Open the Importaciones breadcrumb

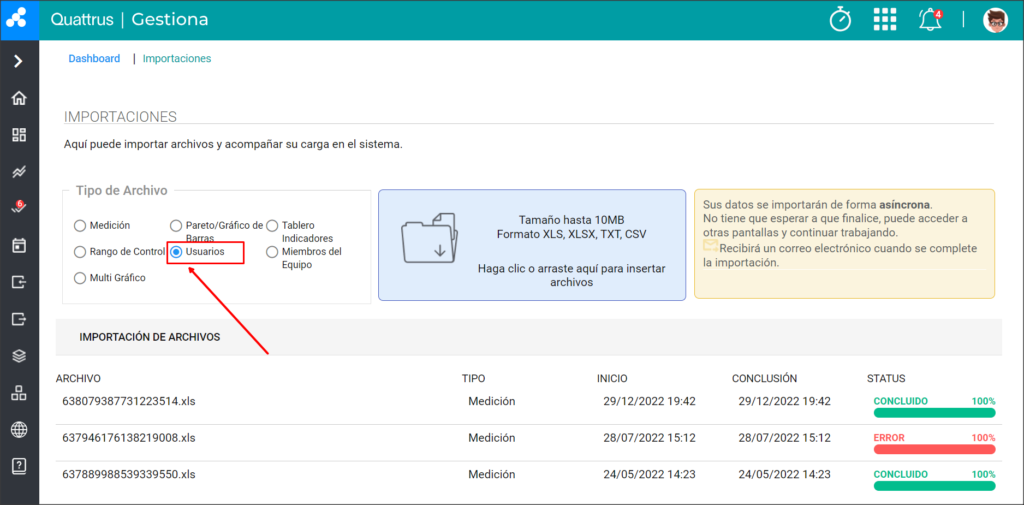(177, 58)
